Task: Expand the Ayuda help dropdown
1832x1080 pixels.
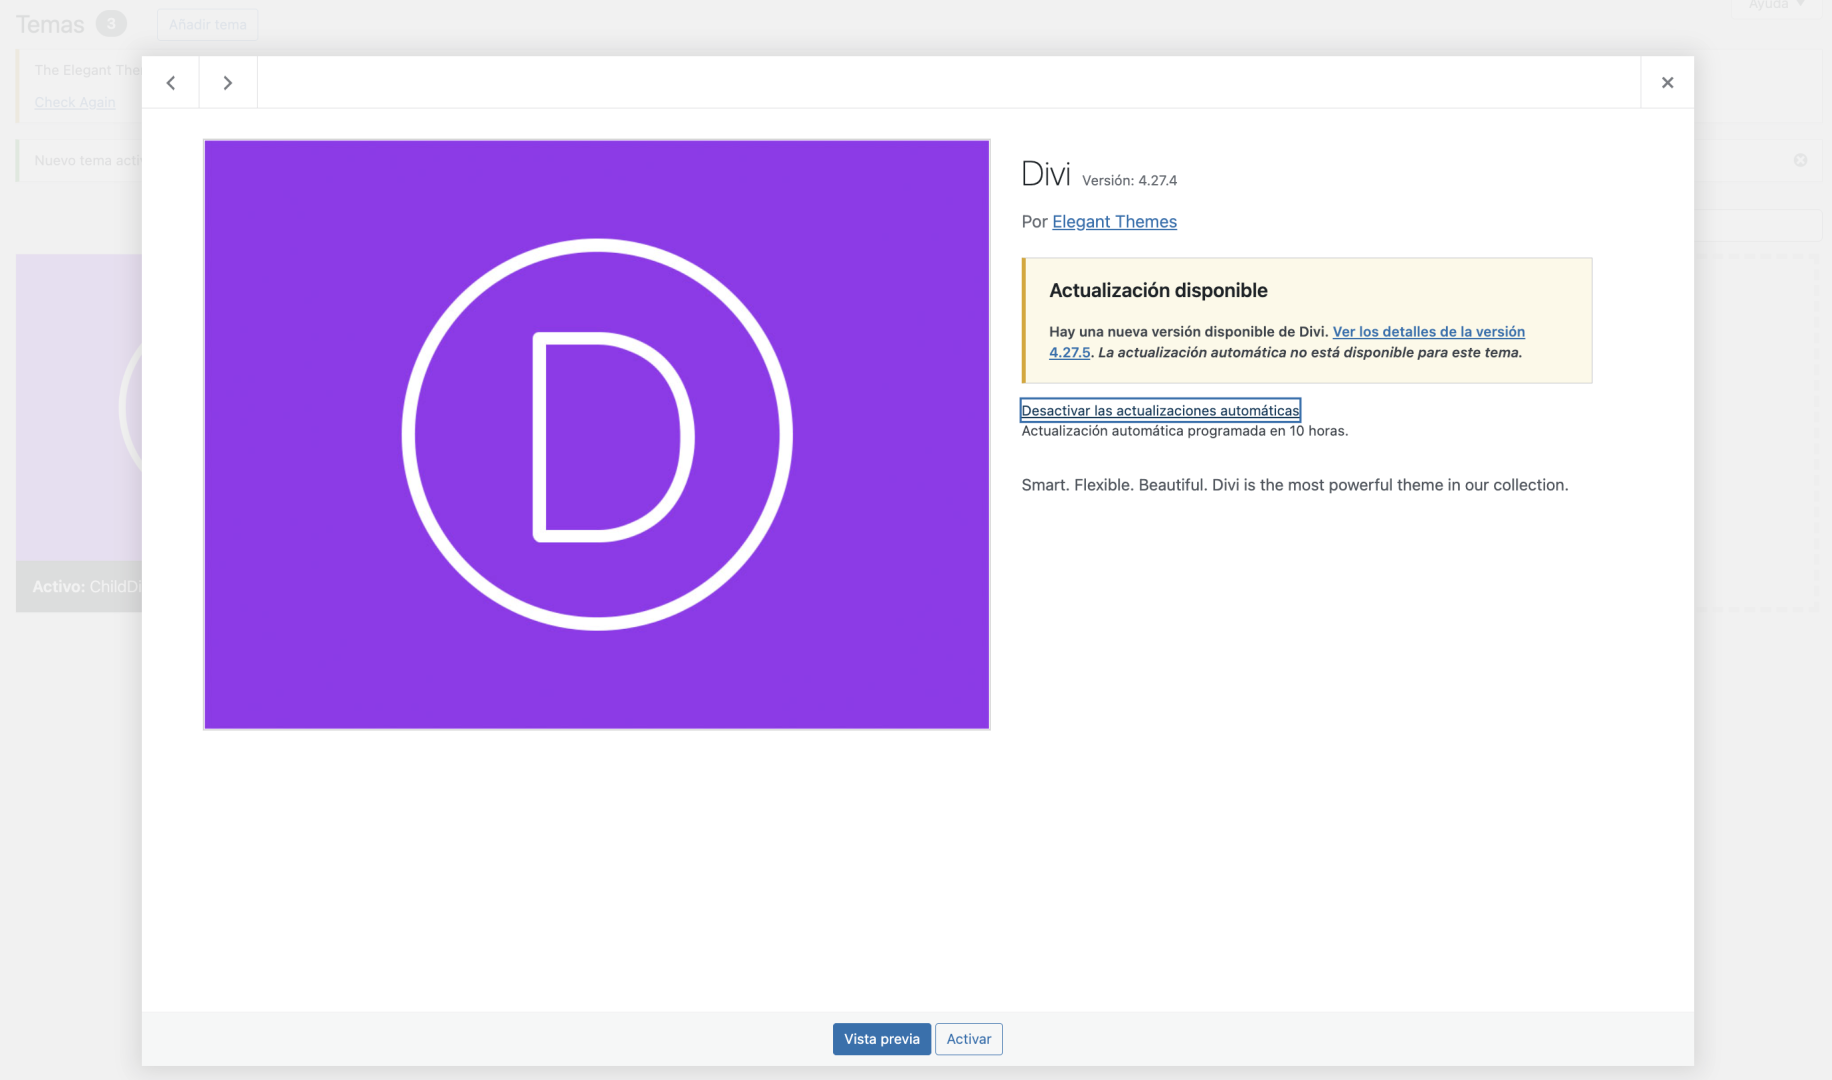Action: (x=1776, y=5)
